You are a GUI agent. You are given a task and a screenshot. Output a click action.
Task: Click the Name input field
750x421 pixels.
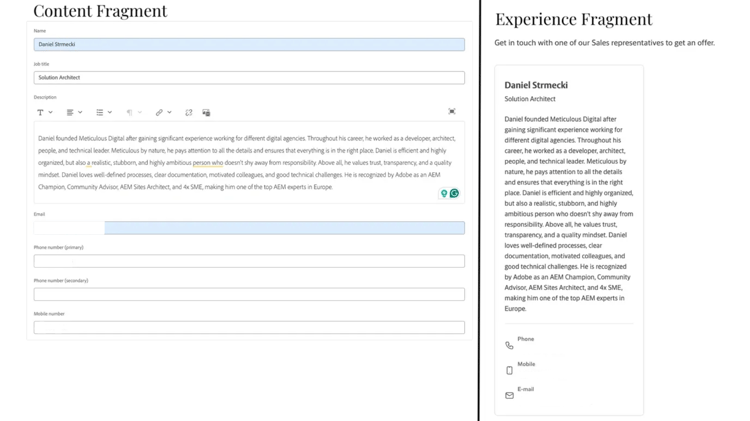pos(249,44)
